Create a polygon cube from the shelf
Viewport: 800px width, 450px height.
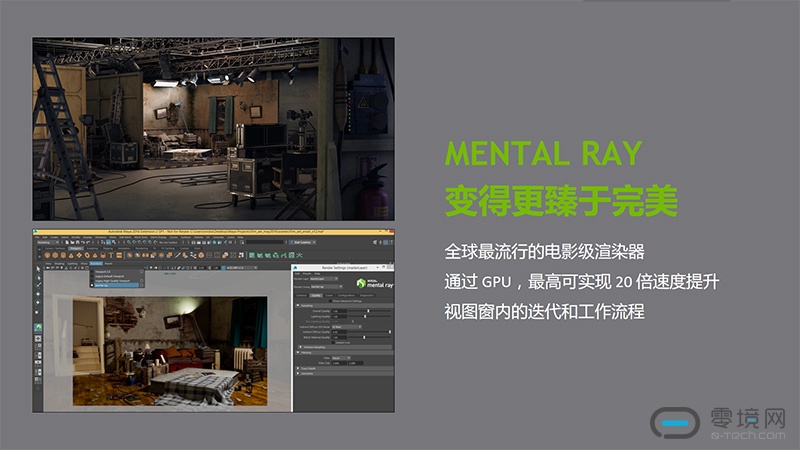(55, 255)
